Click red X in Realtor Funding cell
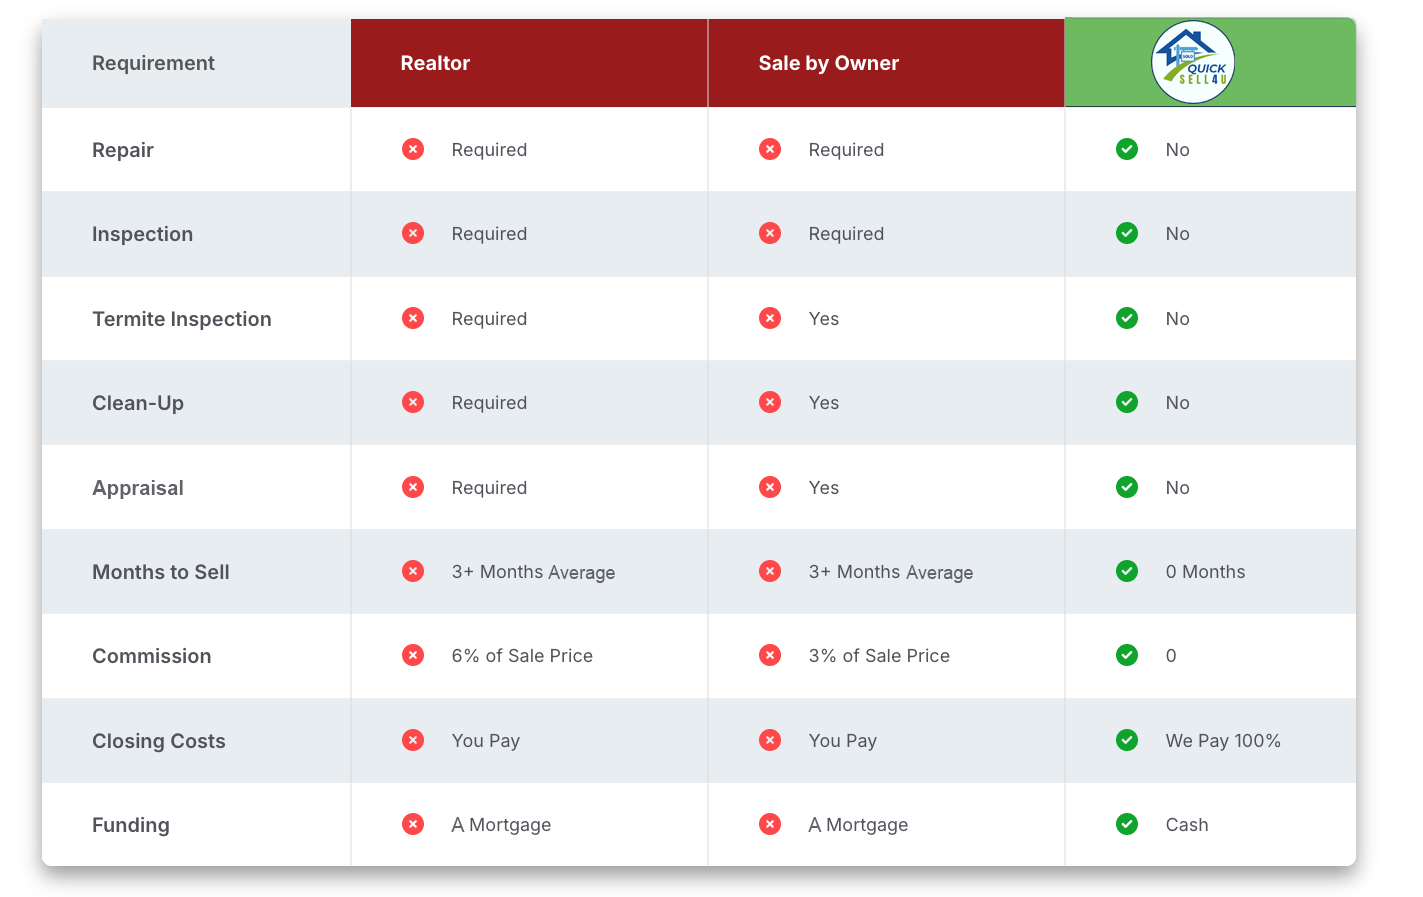Screen dimensions: 1423x897 [x=413, y=824]
